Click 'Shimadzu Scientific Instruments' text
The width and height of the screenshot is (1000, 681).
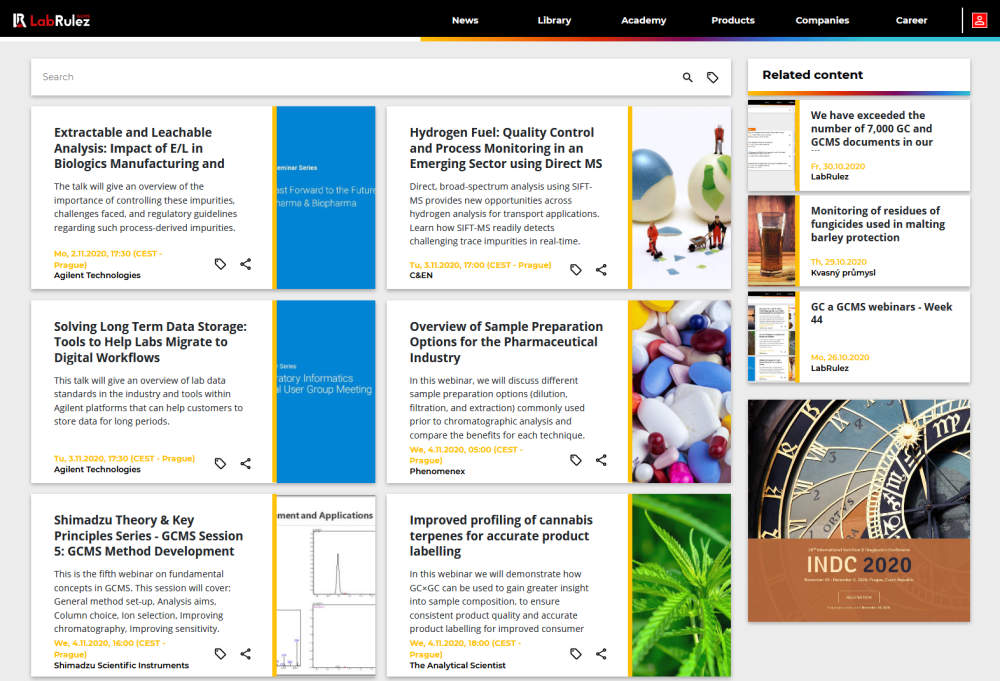[121, 665]
